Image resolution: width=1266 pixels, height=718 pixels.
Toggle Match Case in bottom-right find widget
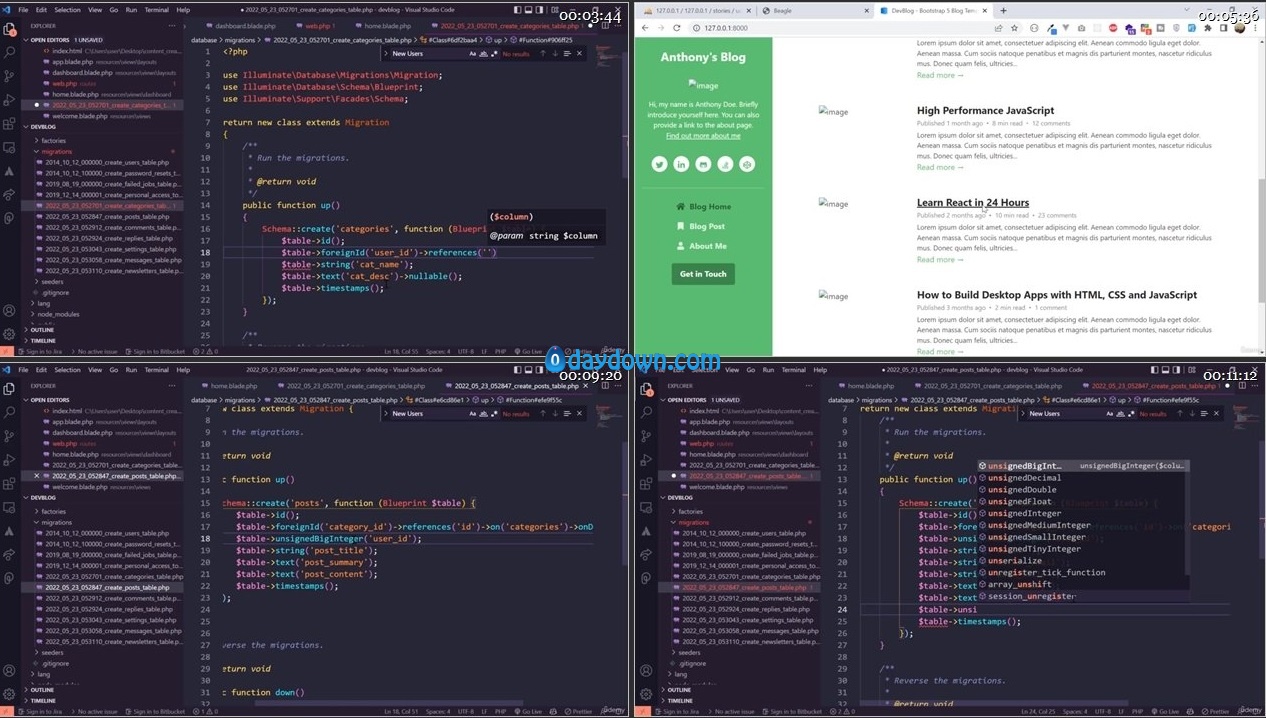point(1111,413)
